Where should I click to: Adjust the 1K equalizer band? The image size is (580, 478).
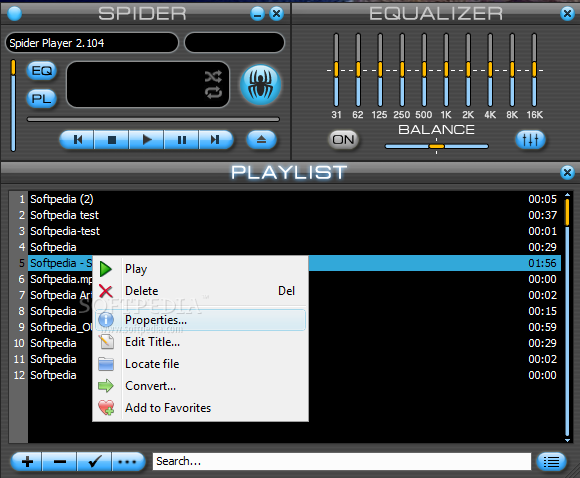pyautogui.click(x=446, y=70)
